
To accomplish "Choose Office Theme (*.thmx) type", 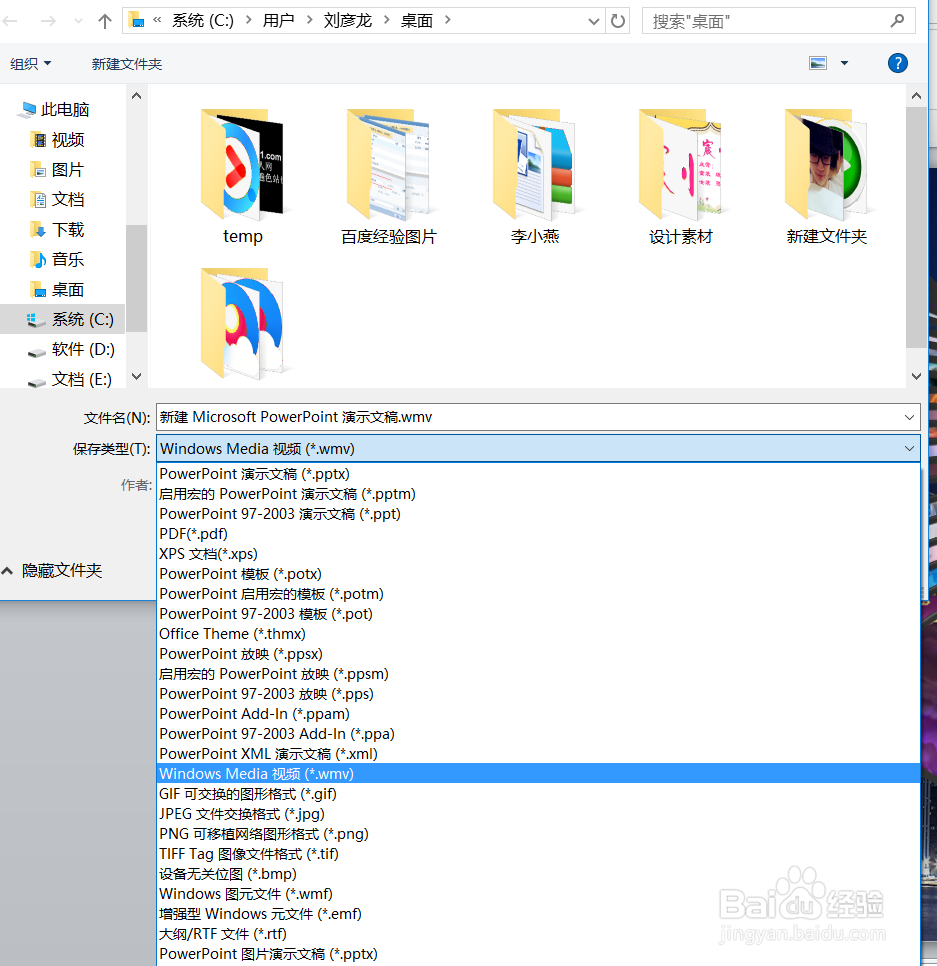I will tap(538, 634).
